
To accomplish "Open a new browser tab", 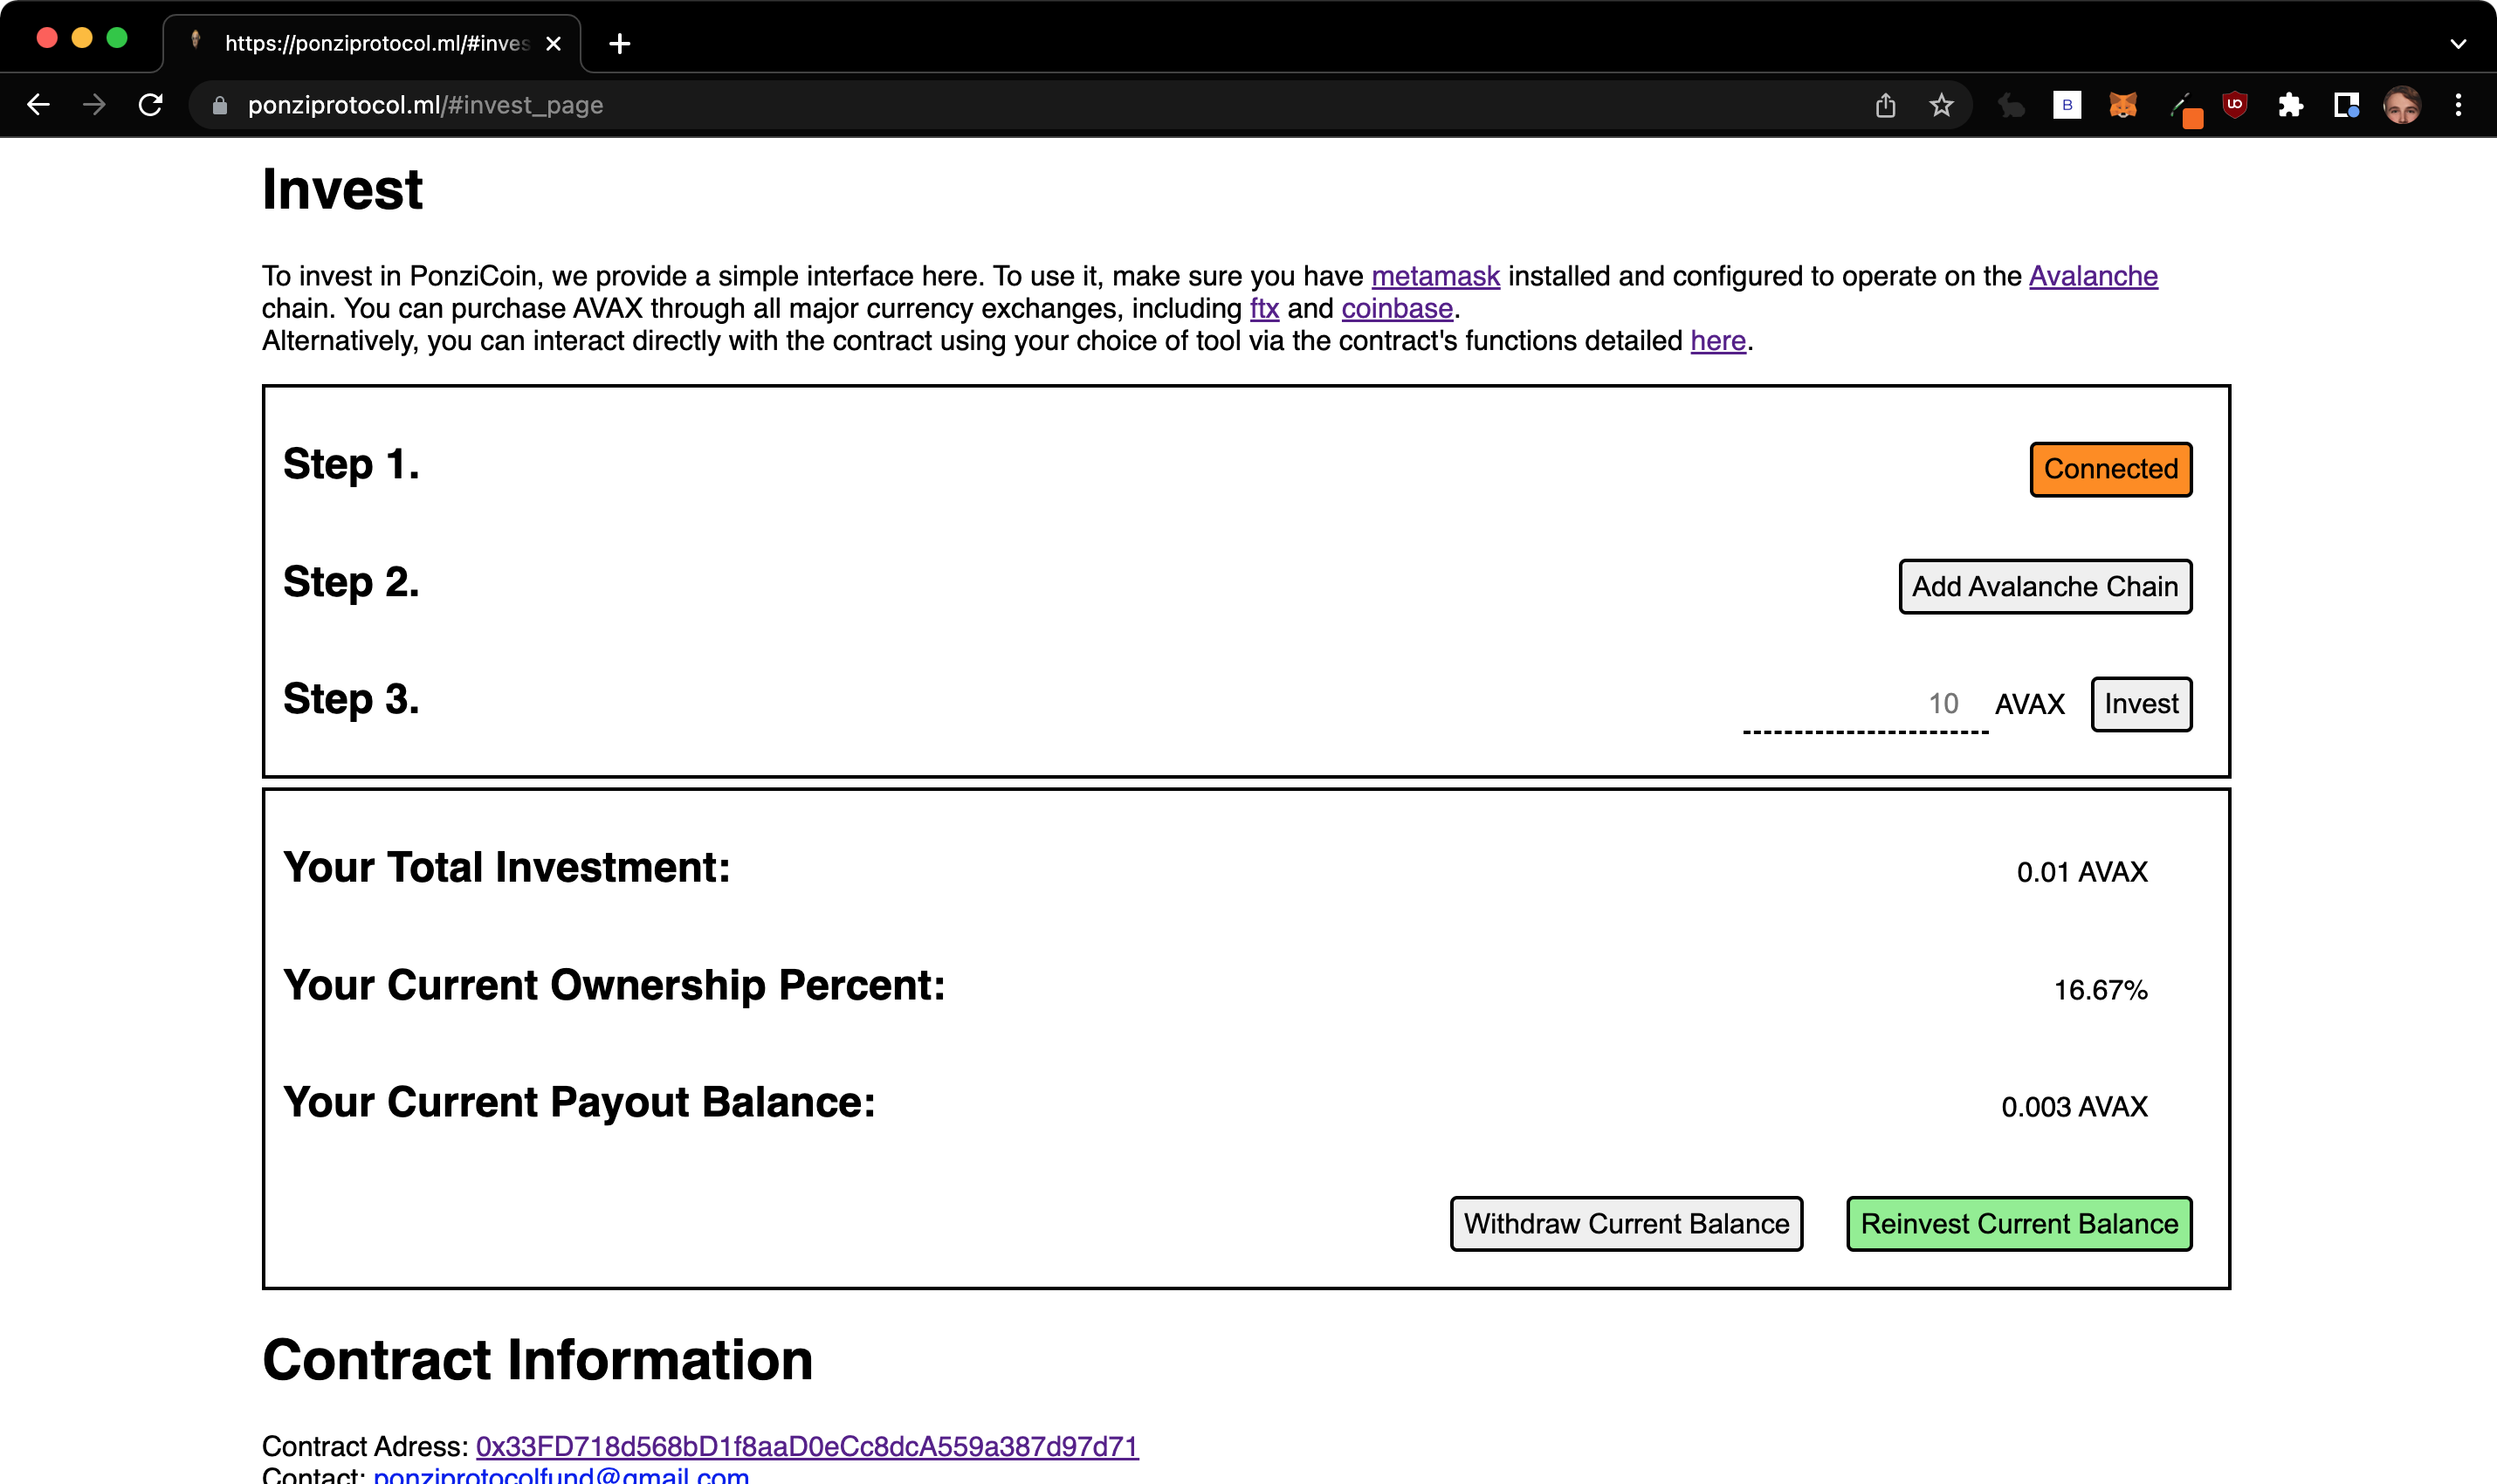I will [620, 43].
